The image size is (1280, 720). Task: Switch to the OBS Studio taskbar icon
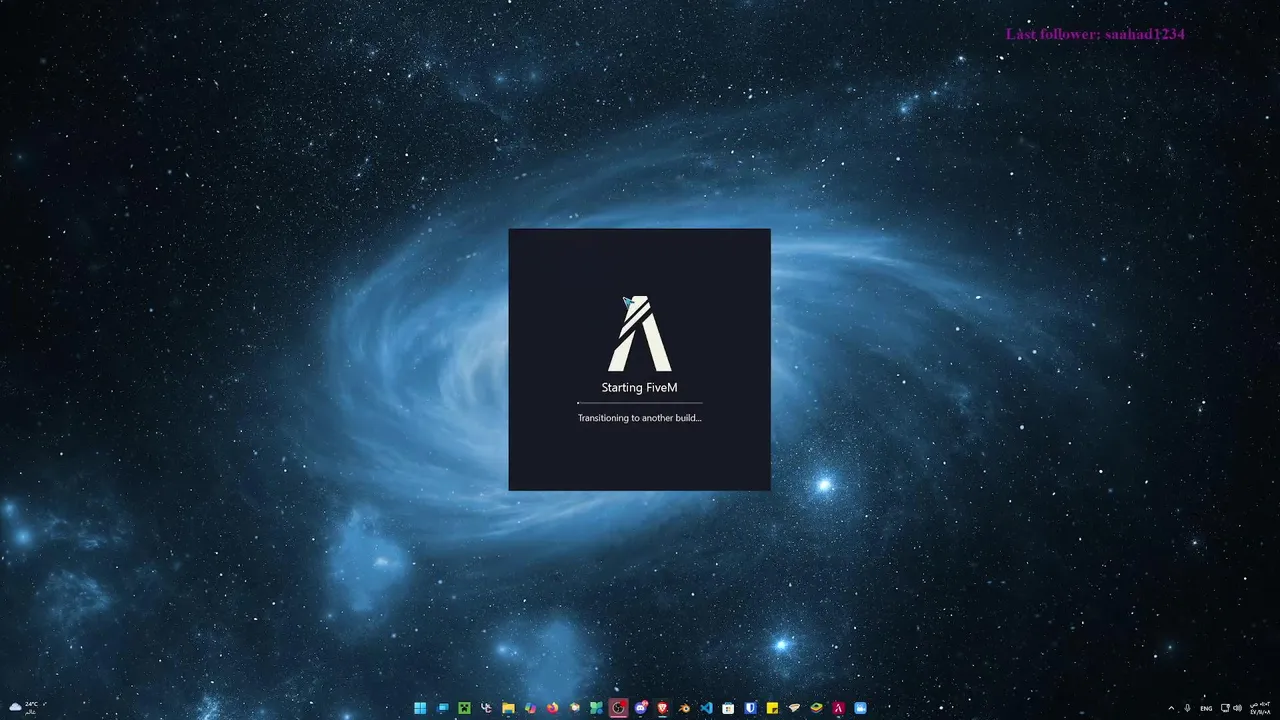coord(618,708)
